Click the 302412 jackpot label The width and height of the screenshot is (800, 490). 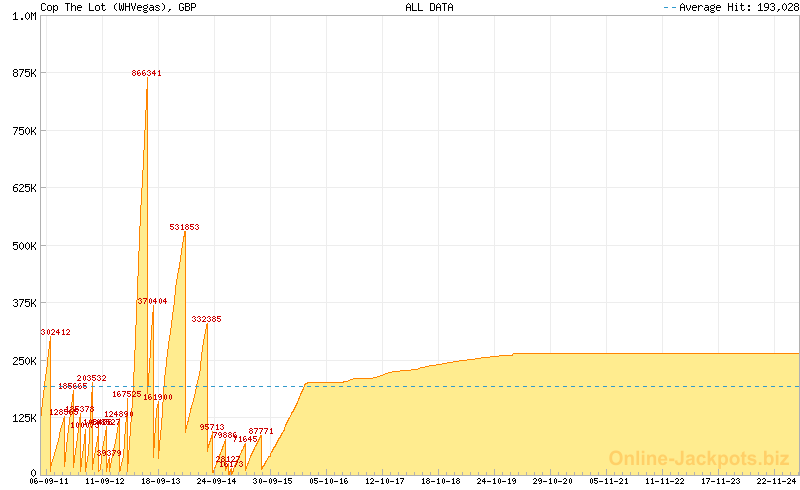(55, 332)
